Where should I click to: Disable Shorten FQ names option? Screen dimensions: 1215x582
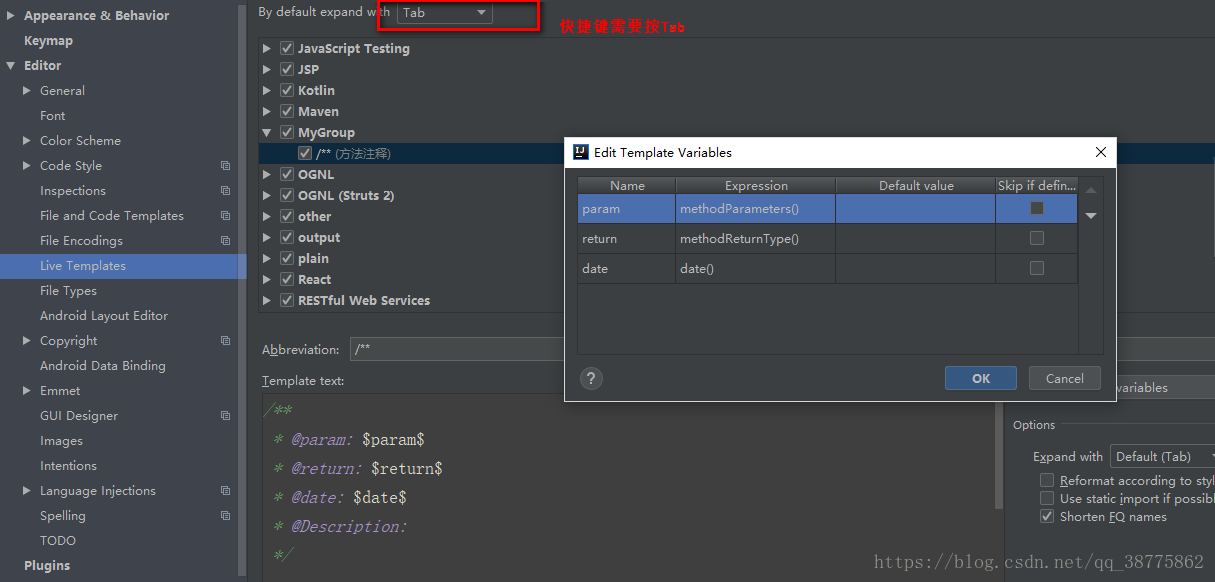(1047, 516)
